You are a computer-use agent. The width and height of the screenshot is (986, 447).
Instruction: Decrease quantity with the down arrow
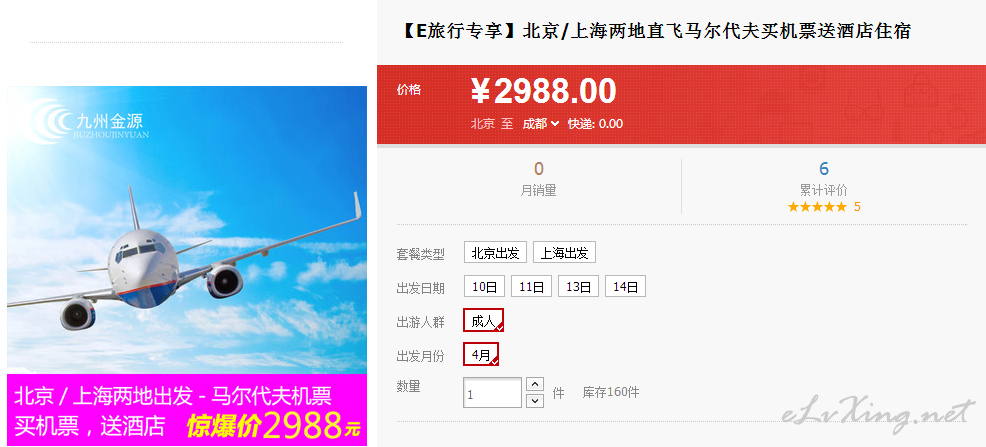(535, 400)
